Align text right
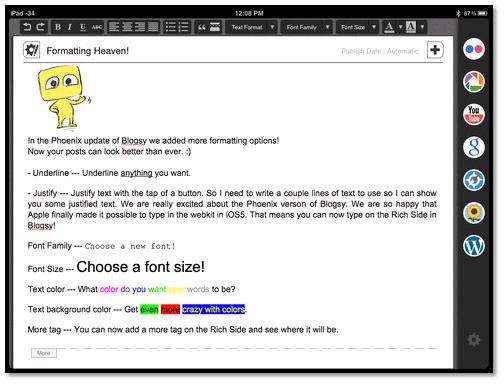This screenshot has height=384, width=504. pyautogui.click(x=140, y=27)
